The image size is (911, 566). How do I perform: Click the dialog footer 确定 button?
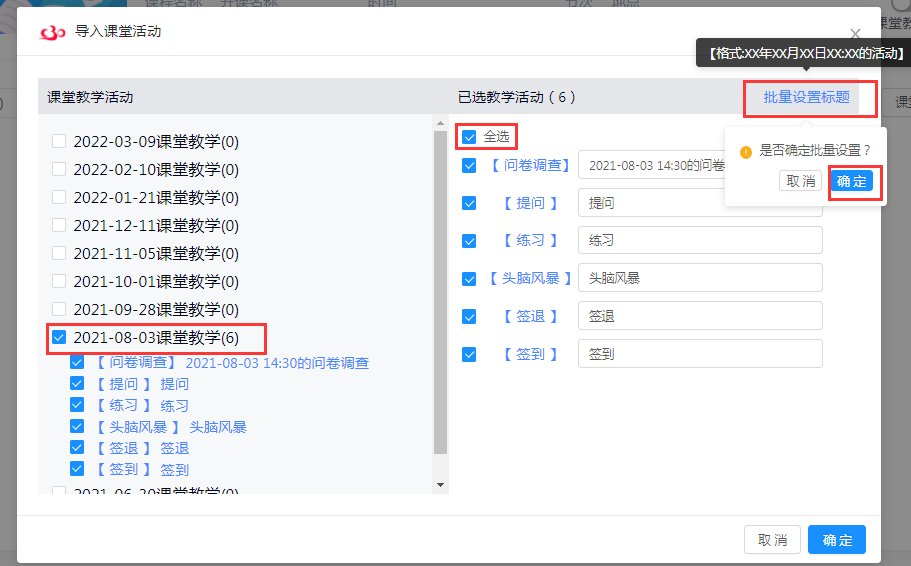click(x=836, y=540)
